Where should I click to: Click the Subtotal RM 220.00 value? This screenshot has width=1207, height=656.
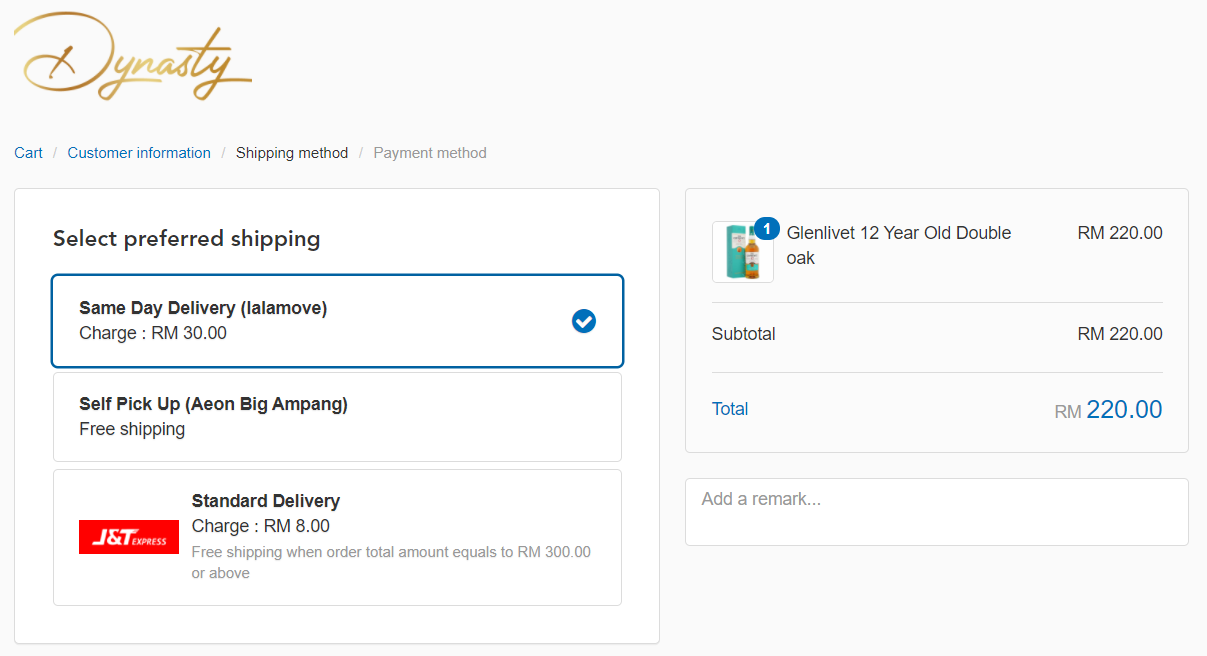pos(1120,334)
